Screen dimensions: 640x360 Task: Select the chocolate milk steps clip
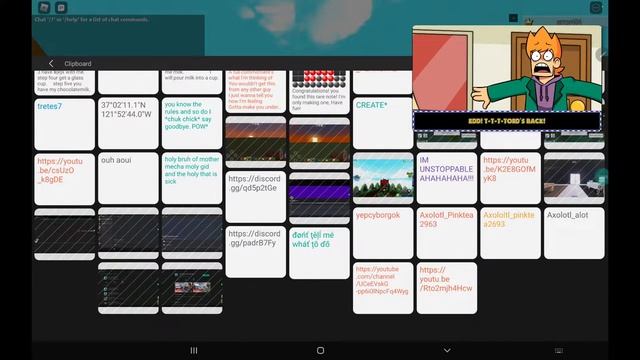point(64,82)
